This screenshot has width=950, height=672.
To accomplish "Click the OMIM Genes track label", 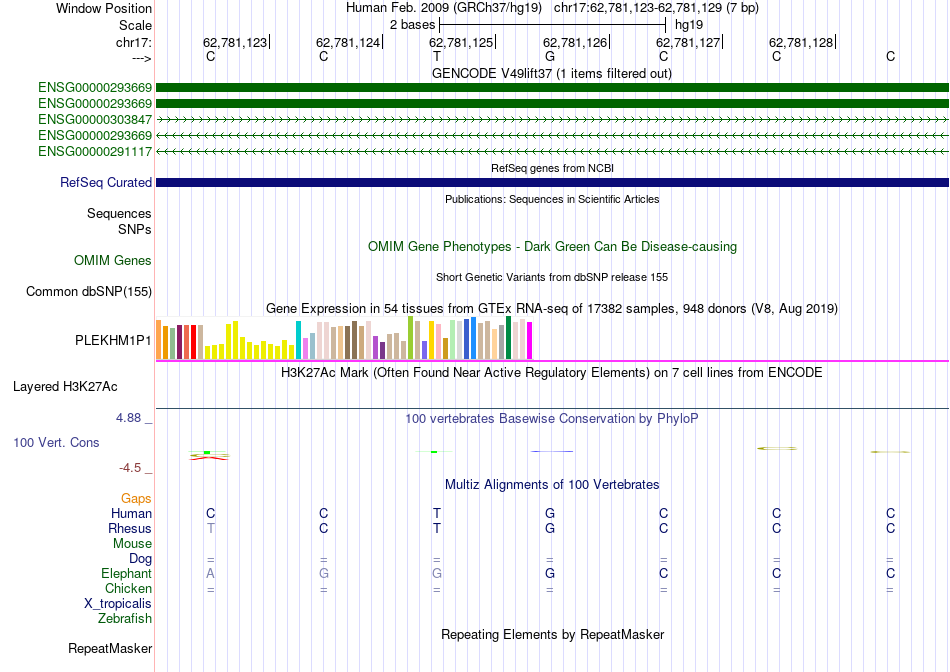I will [x=113, y=261].
